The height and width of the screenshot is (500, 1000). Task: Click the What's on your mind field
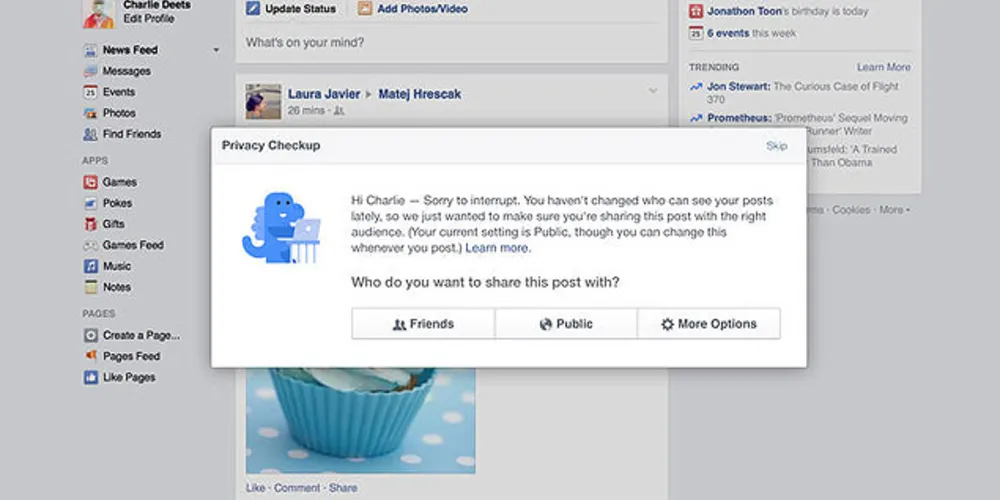coord(452,43)
